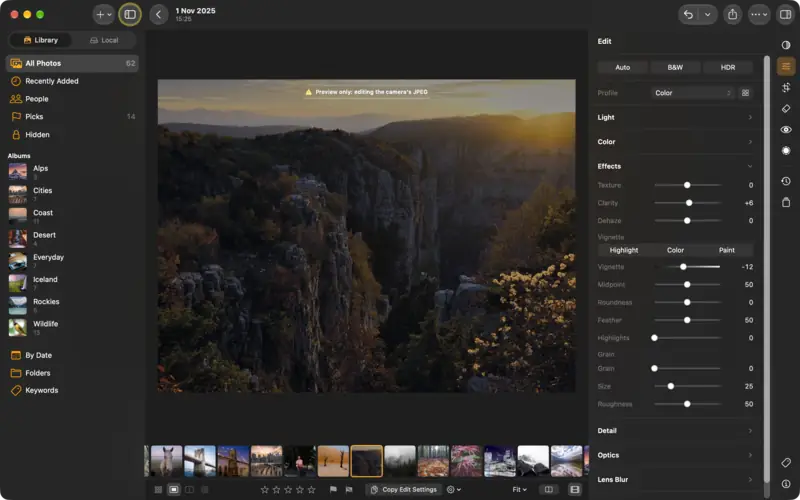Open the Profile Color dropdown
This screenshot has width=800, height=500.
tap(693, 93)
